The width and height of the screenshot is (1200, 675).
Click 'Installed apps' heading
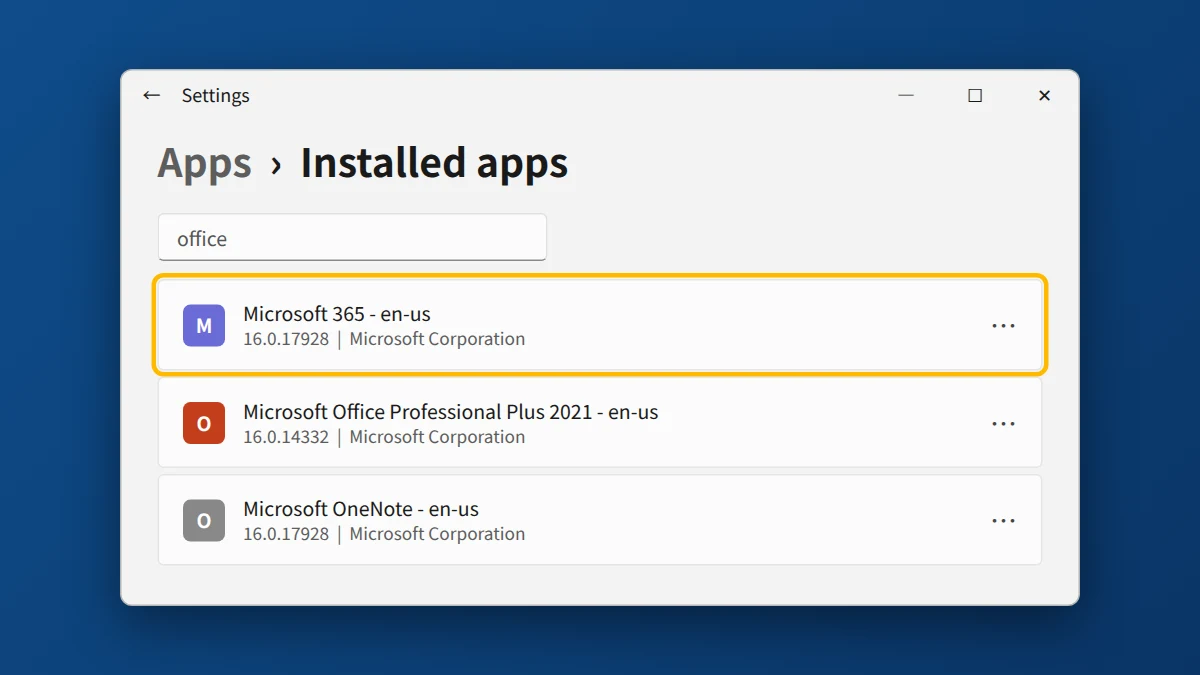click(x=434, y=163)
